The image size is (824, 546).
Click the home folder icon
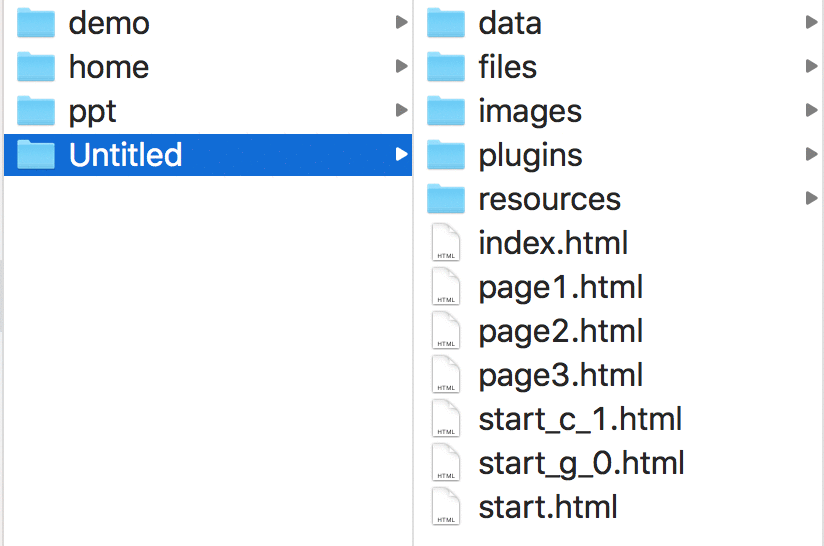click(36, 67)
